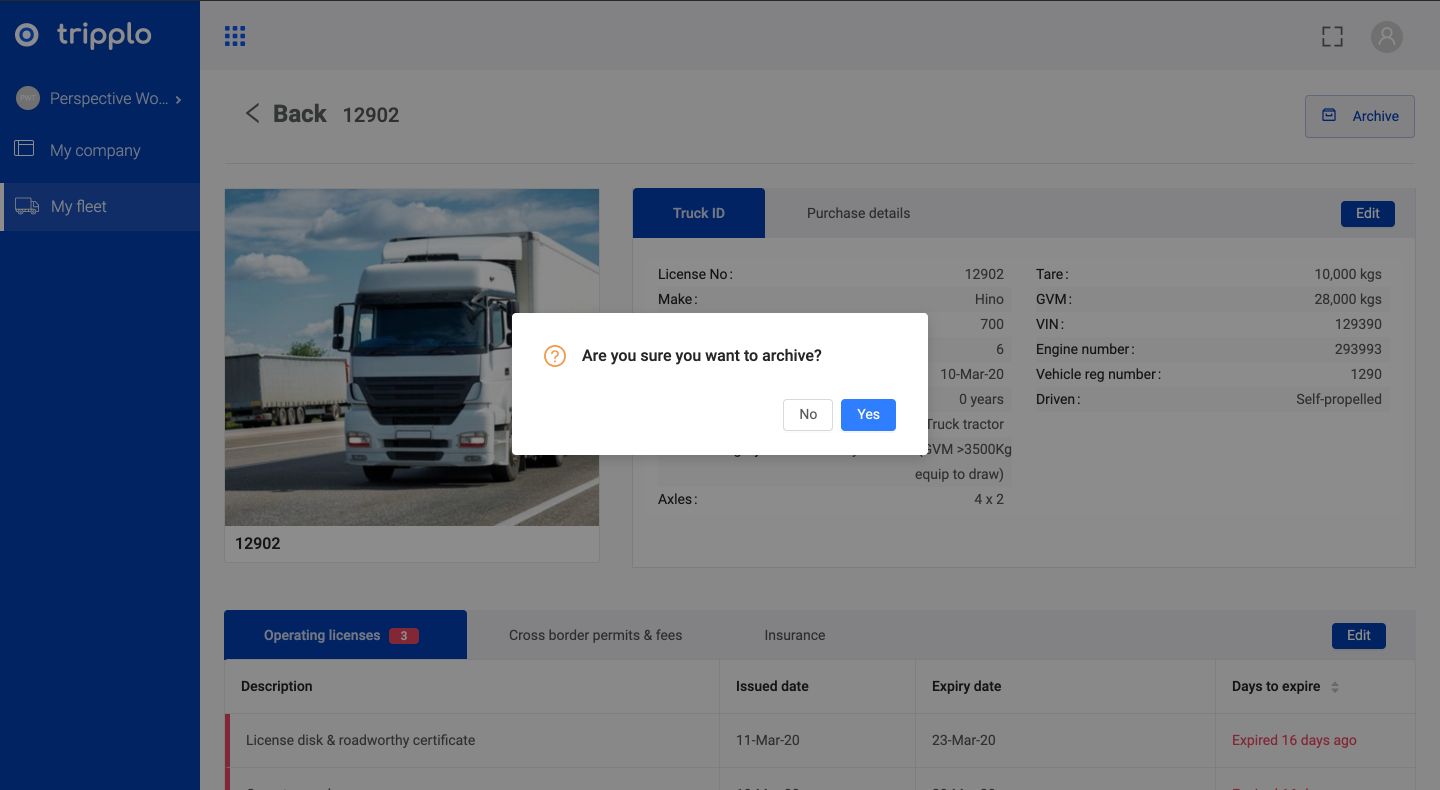Screen dimensions: 1440x790
Task: Edit the Truck ID details
Action: click(x=1367, y=213)
